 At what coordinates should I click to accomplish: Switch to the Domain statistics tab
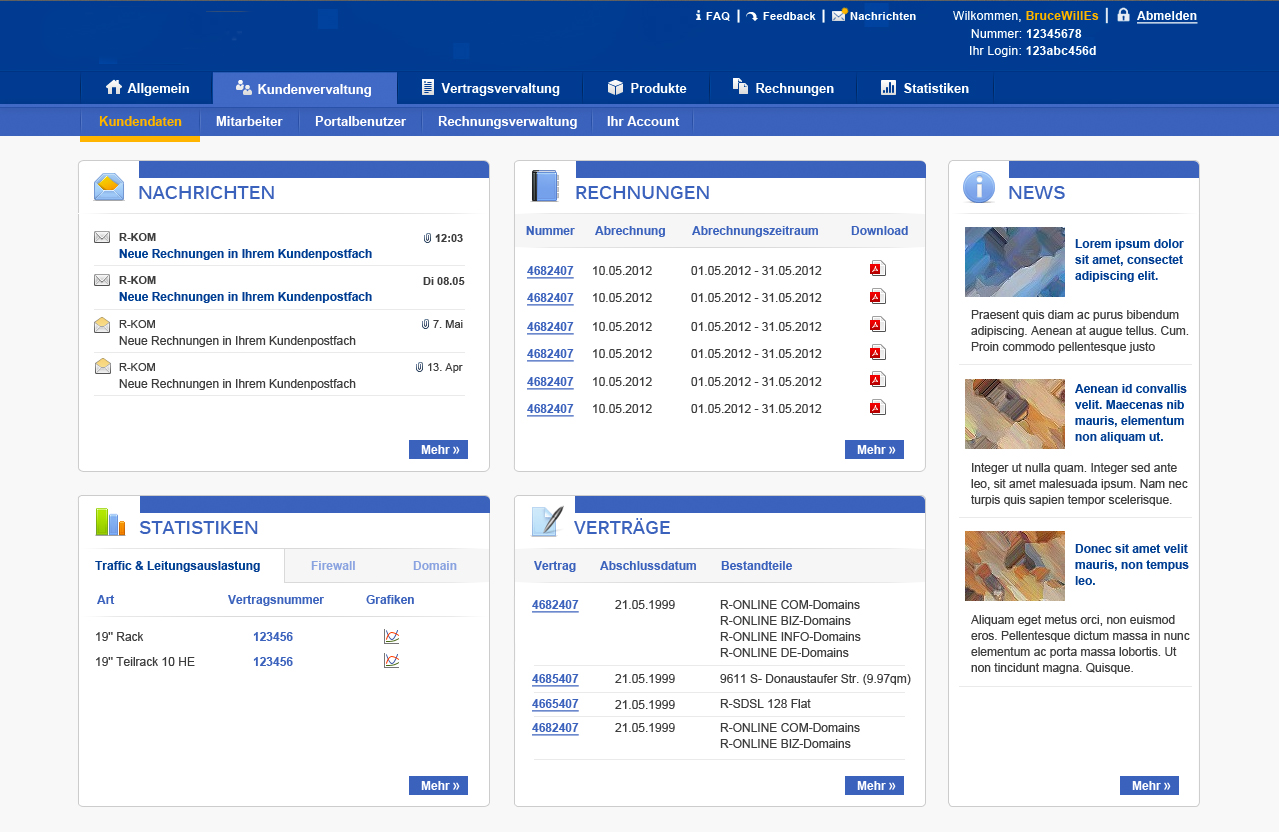coord(435,566)
